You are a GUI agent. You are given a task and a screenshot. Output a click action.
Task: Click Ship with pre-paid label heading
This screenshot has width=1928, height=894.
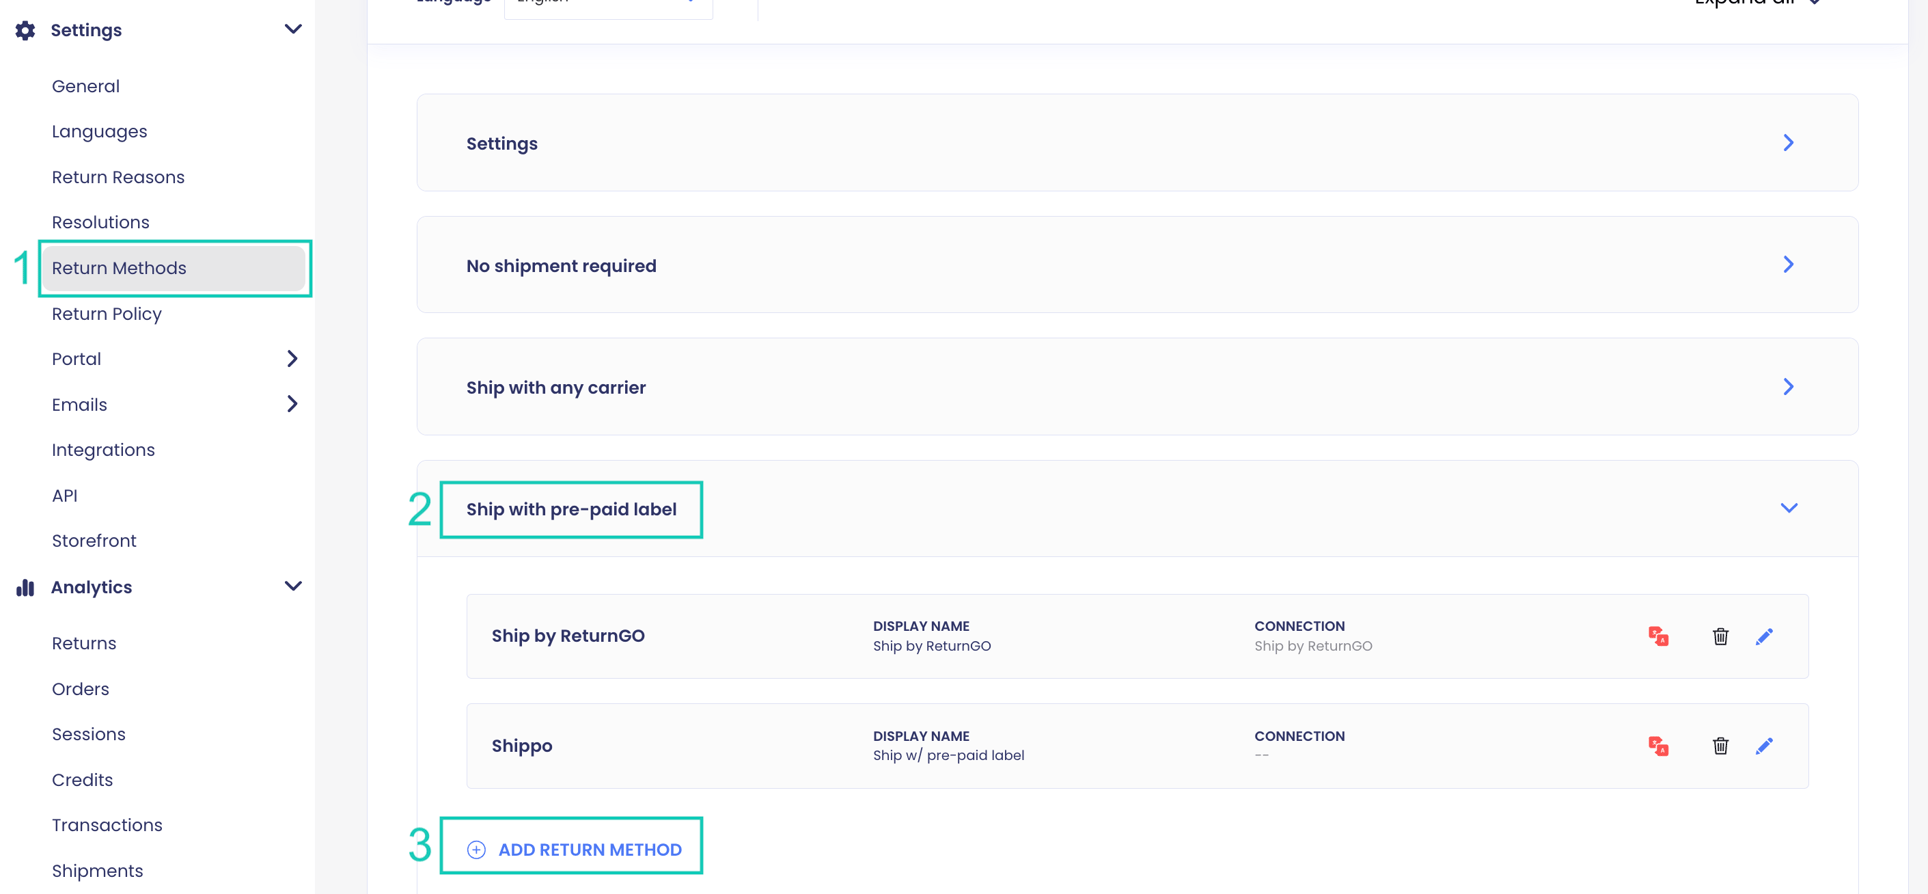point(571,509)
